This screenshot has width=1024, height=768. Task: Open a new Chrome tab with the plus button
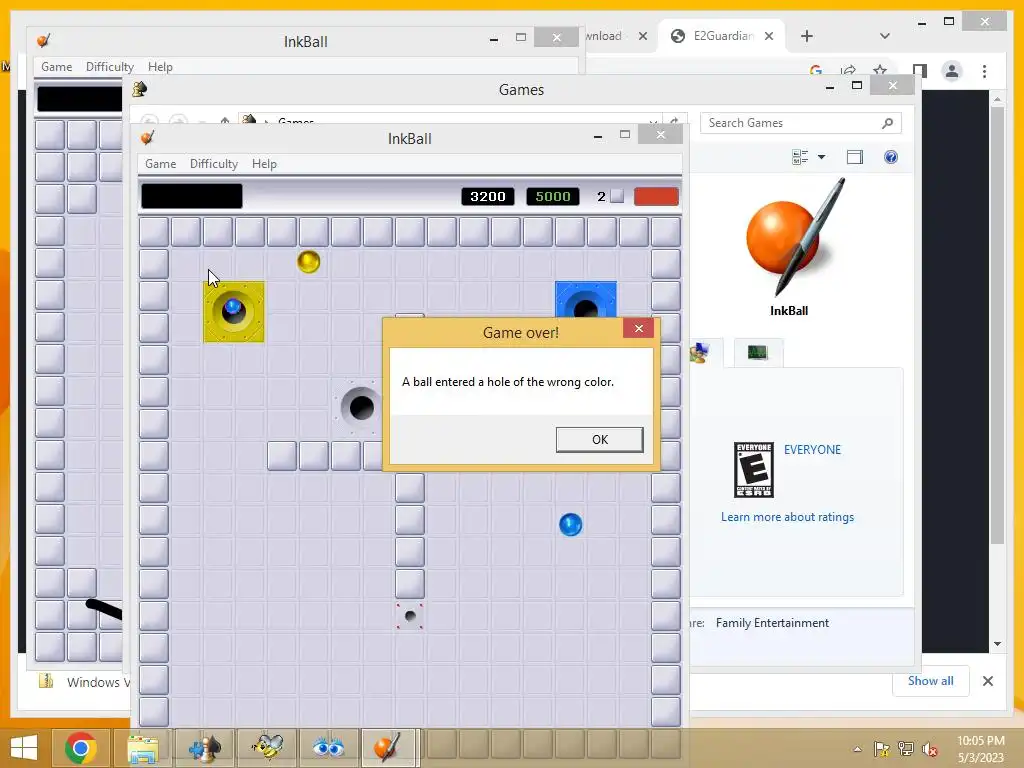pos(807,36)
